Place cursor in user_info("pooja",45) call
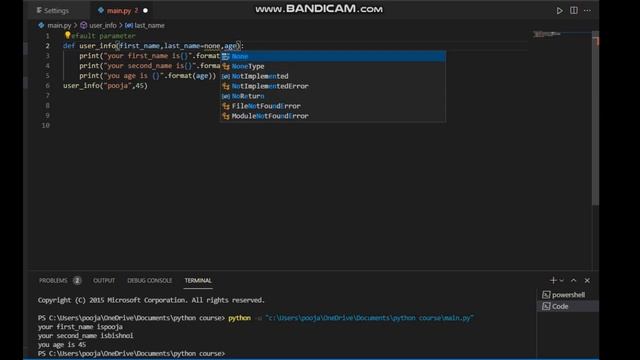The image size is (640, 360). pos(105,86)
